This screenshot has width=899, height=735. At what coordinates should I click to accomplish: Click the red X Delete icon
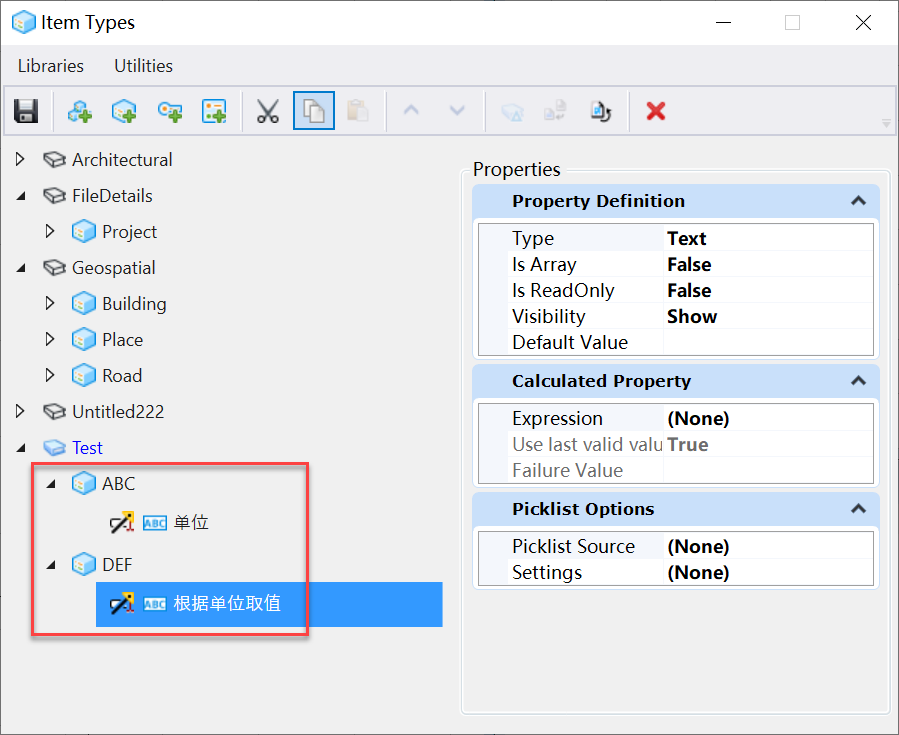[x=656, y=111]
